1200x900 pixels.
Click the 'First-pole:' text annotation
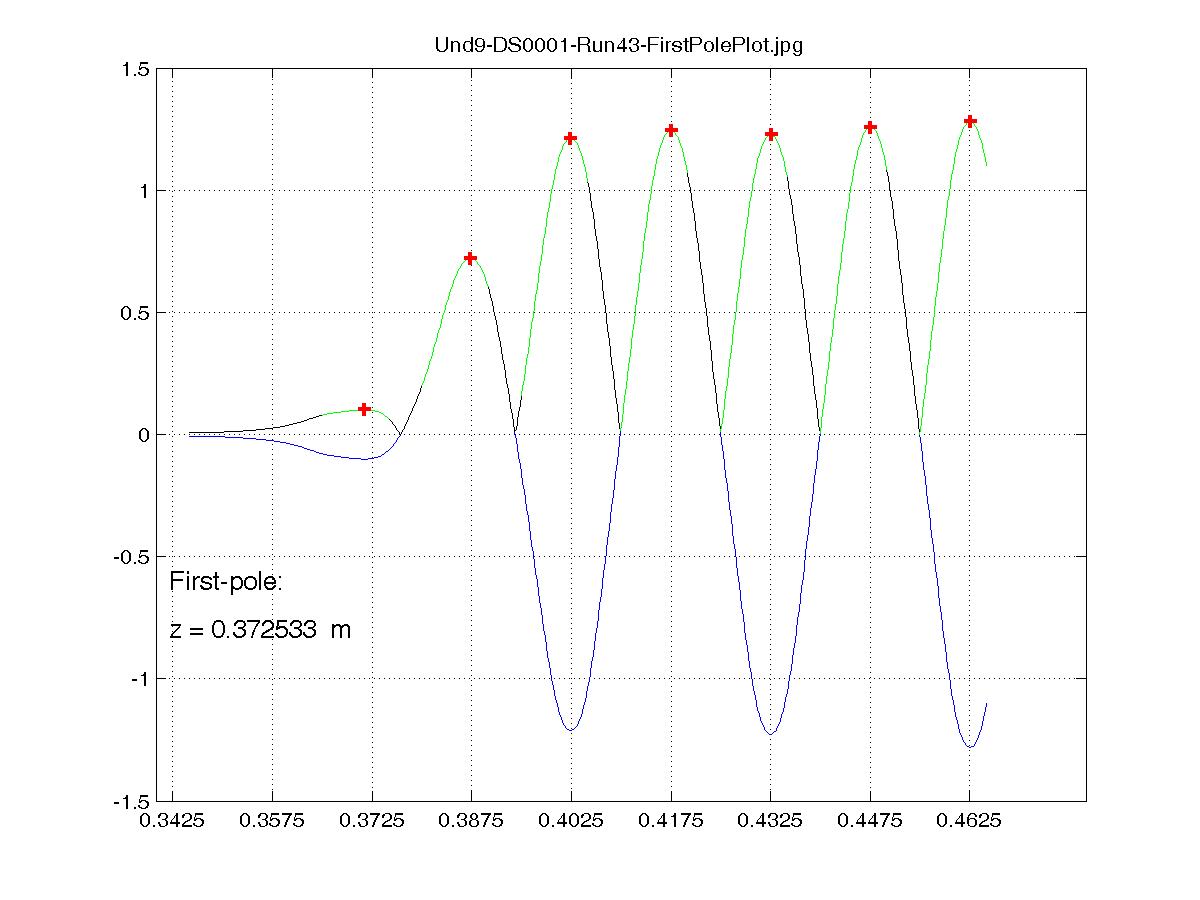click(226, 582)
